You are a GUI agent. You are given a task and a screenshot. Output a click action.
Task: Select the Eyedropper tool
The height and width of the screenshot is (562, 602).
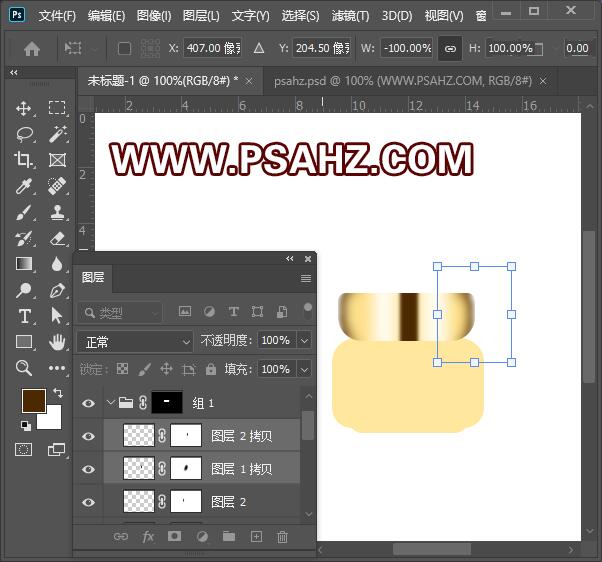click(23, 186)
